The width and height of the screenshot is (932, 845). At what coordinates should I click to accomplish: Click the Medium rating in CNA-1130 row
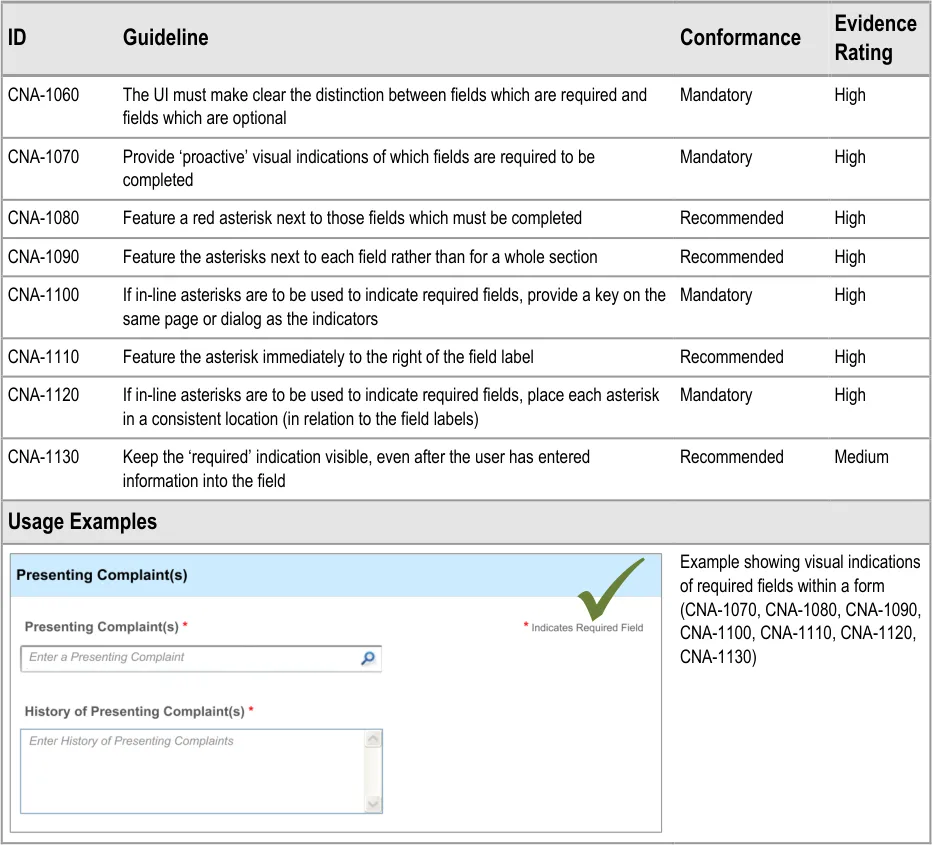[861, 457]
